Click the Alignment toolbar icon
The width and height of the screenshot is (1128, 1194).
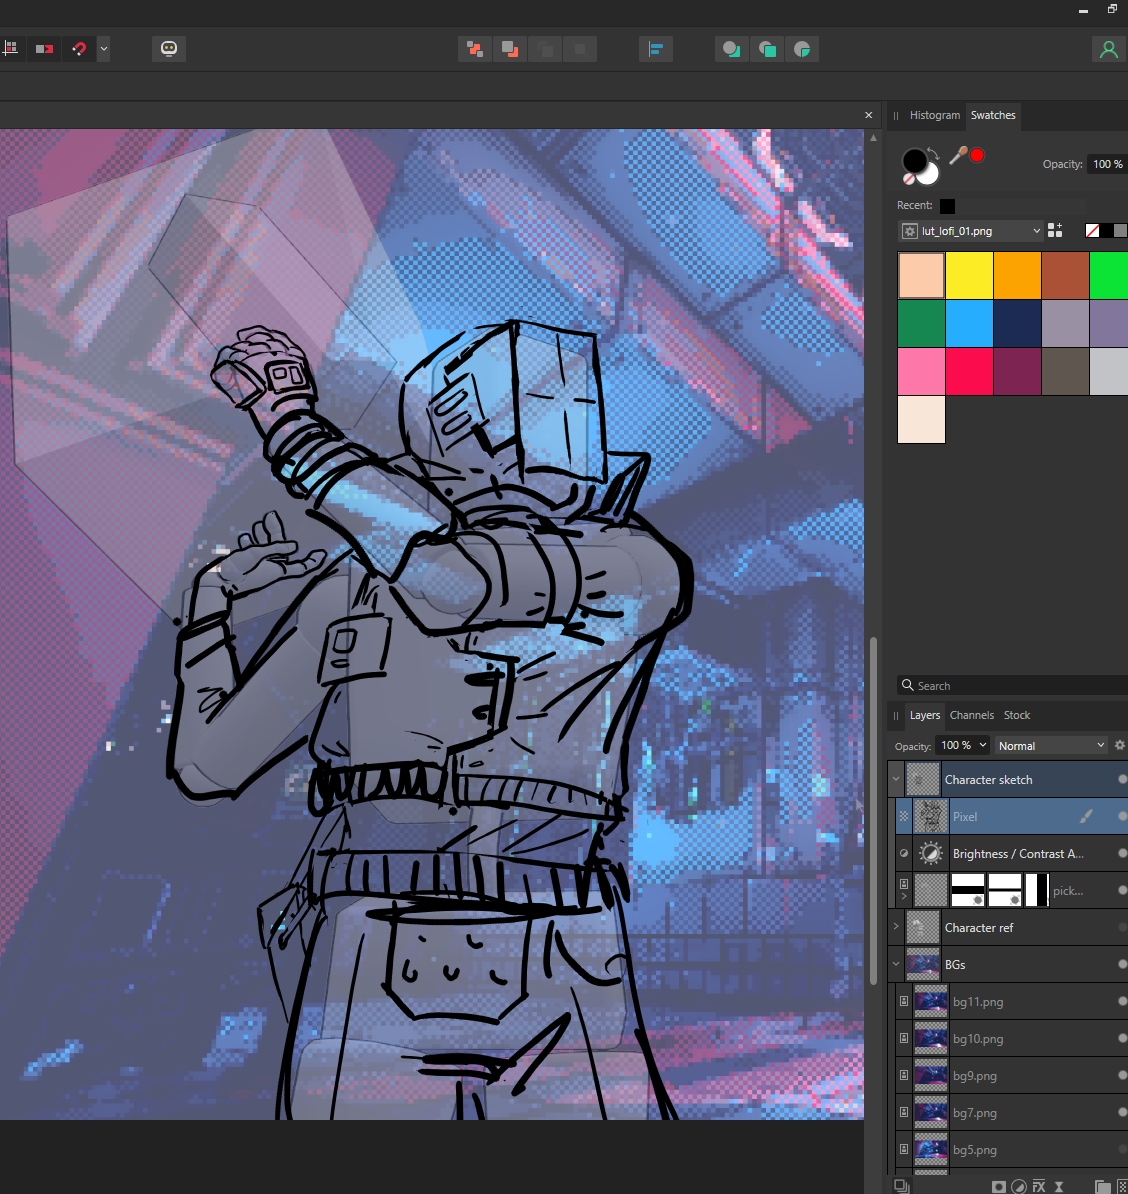[x=655, y=49]
